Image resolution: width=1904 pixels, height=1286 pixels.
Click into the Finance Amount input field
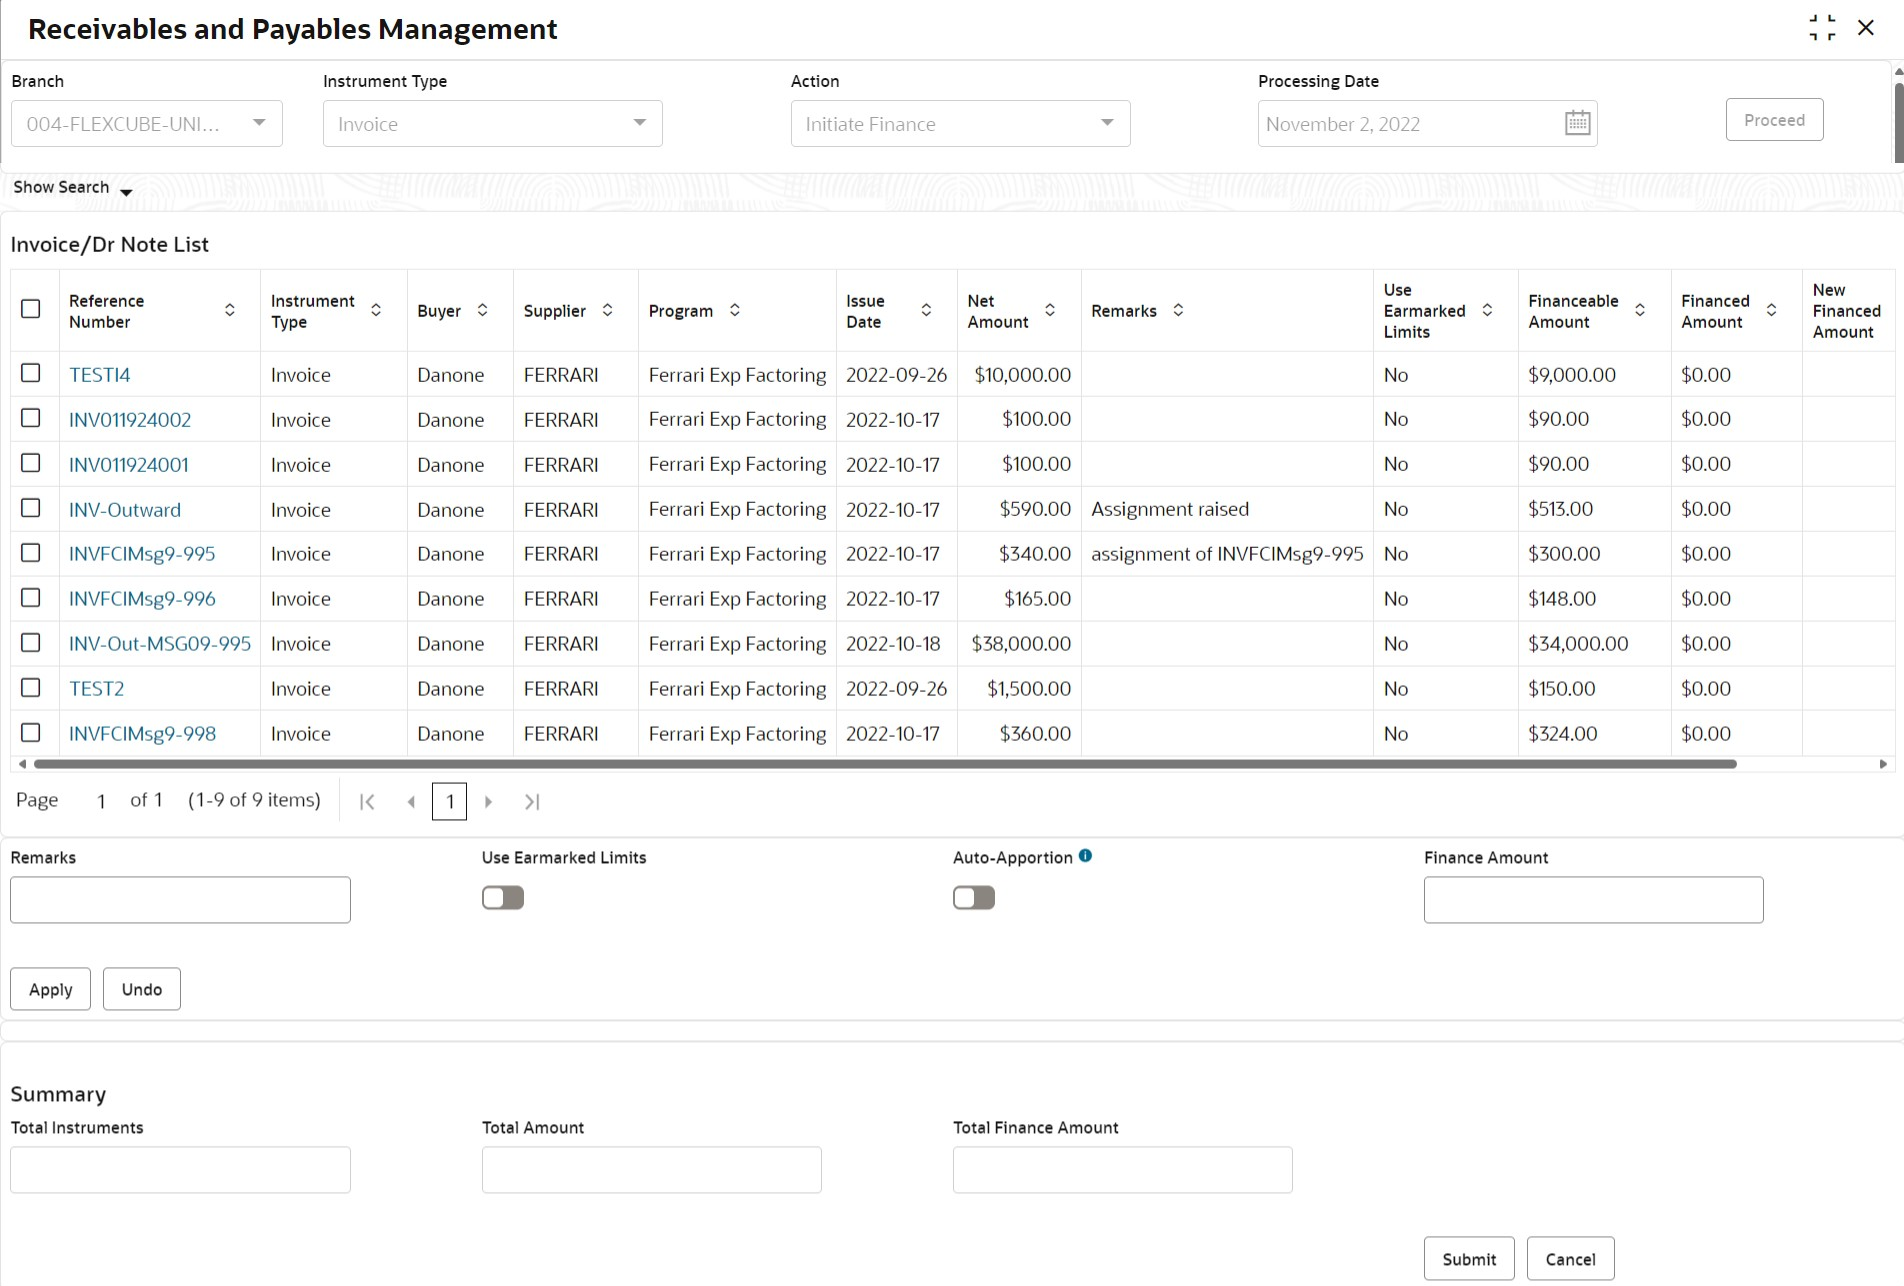click(x=1593, y=900)
